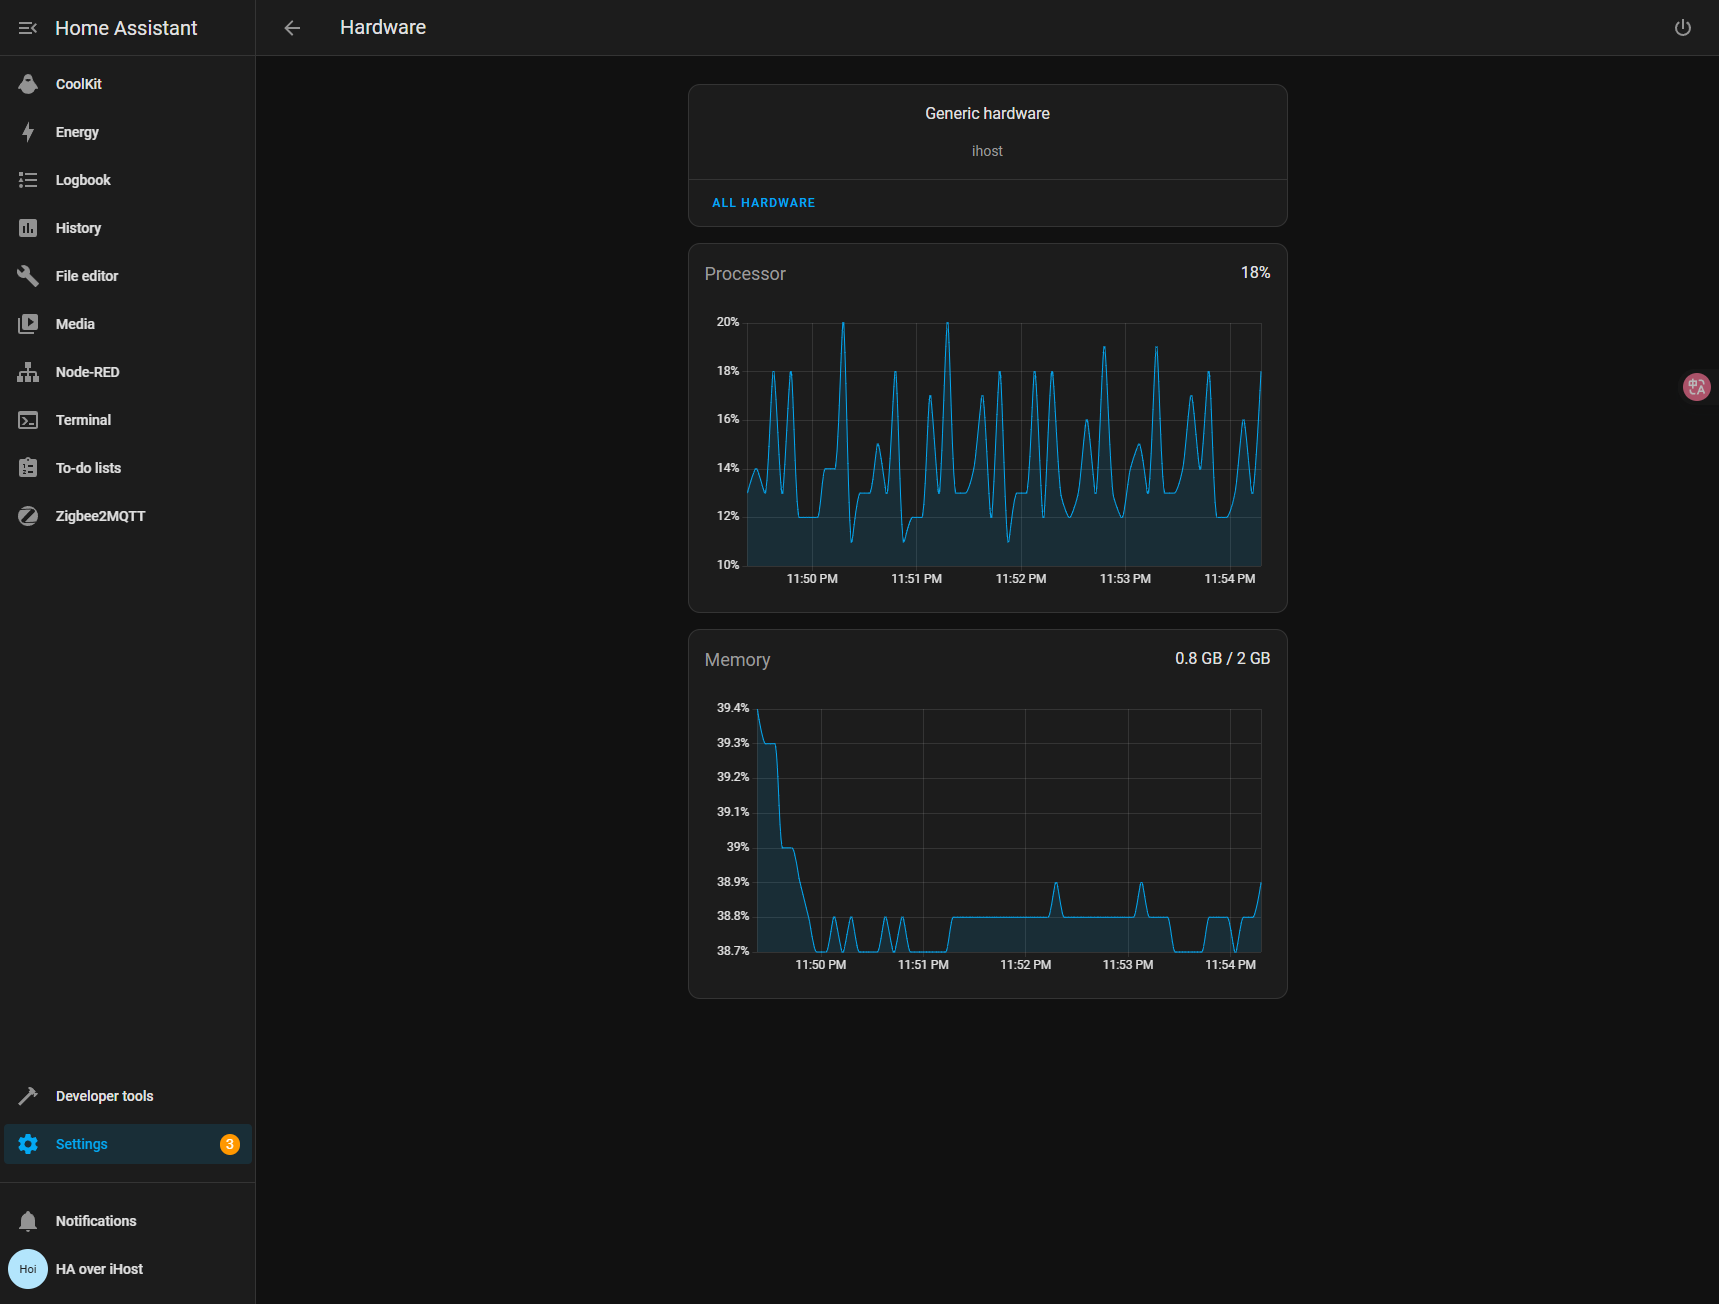Open Zigbee2MQTT panel
Viewport: 1719px width, 1304px height.
point(99,516)
